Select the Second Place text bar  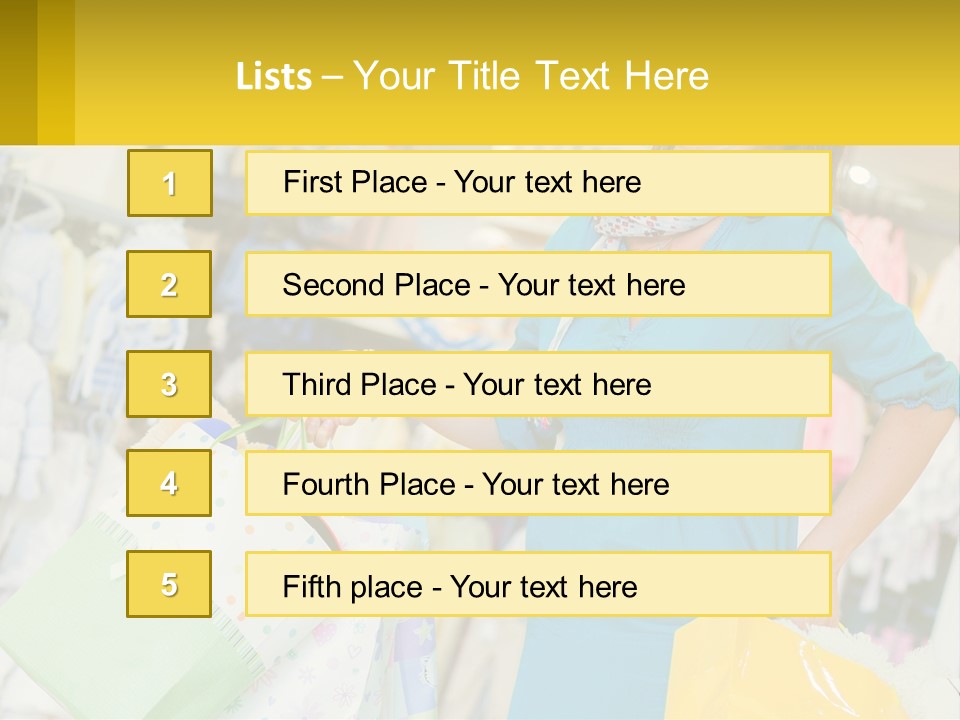click(x=538, y=284)
